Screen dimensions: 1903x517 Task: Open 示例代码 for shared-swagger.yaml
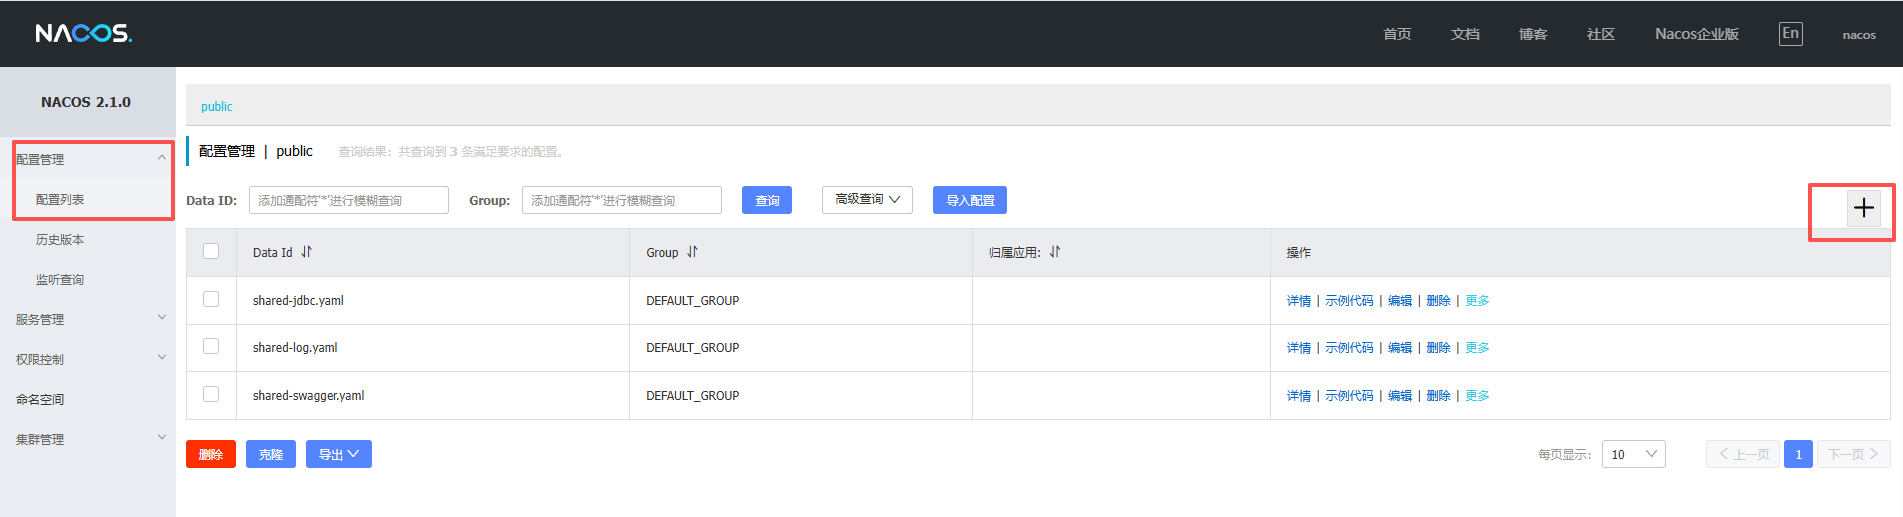point(1349,396)
